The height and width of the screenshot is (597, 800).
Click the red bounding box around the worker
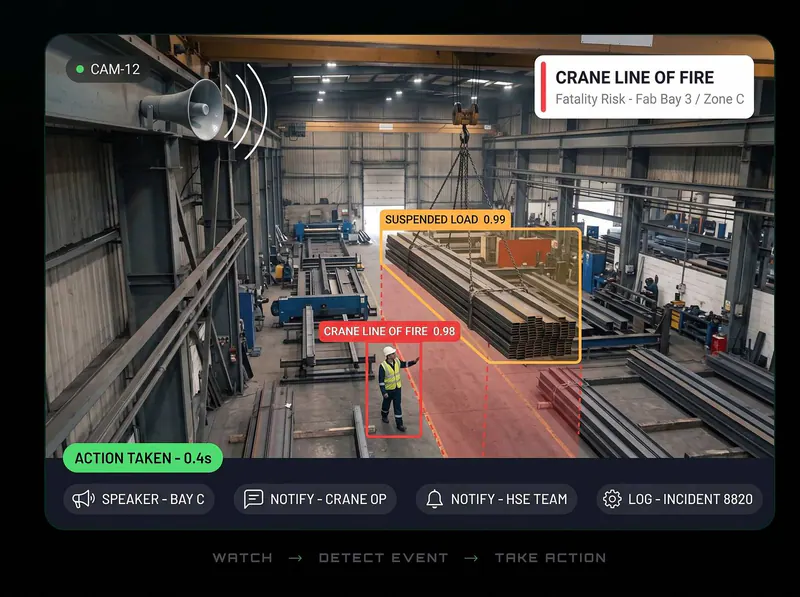pos(394,389)
